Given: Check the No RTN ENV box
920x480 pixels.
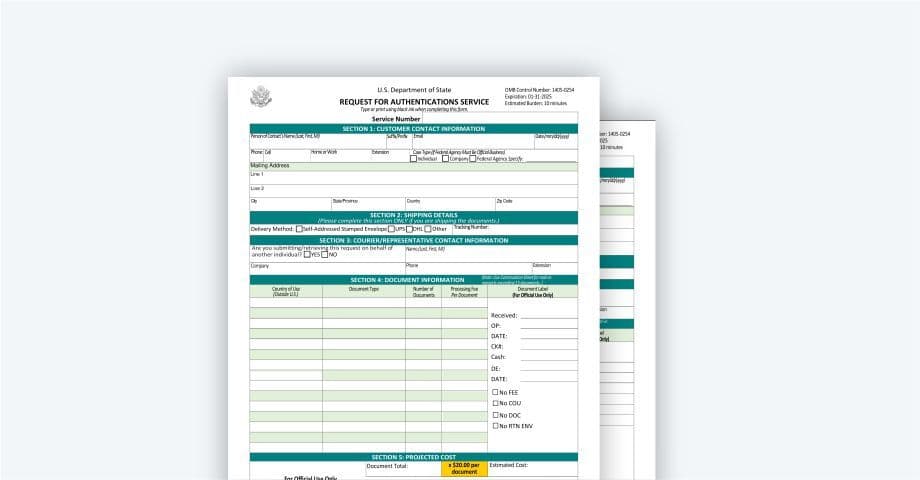Looking at the screenshot, I should [495, 426].
